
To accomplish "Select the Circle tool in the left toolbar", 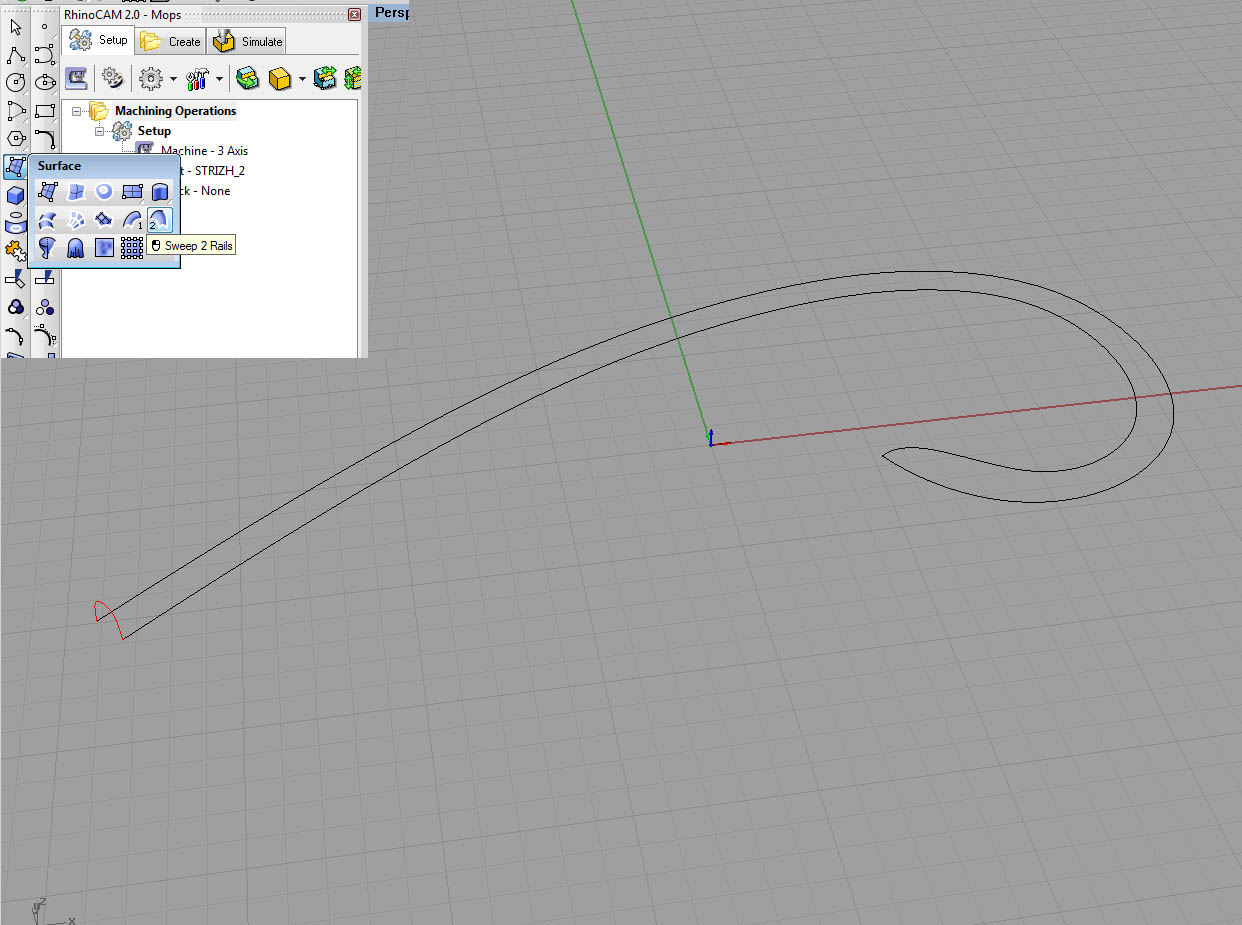I will pyautogui.click(x=15, y=83).
